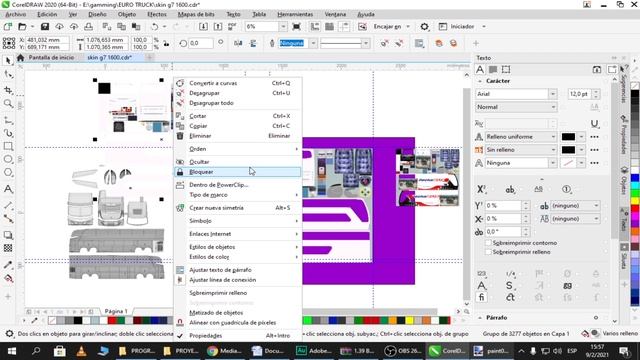Open the Archivo menu
Viewport: 640px width, 360px height.
click(x=16, y=14)
